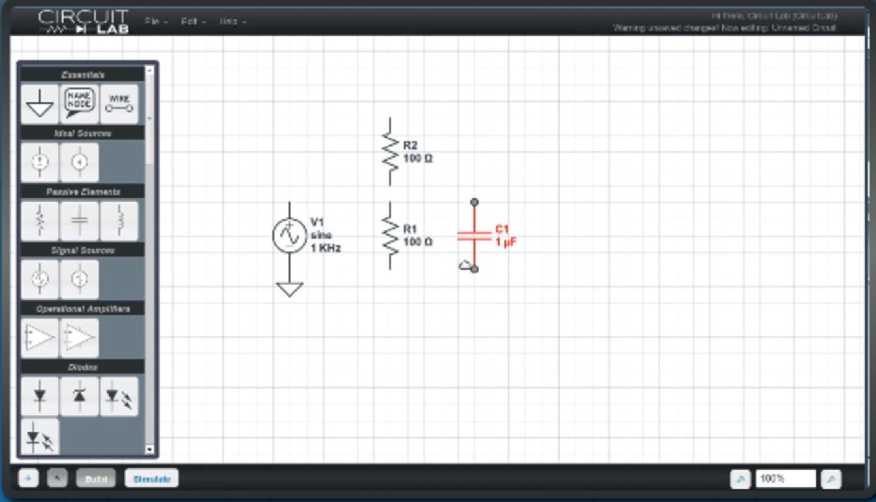Click the top terminal of capacitor C1

[x=474, y=202]
